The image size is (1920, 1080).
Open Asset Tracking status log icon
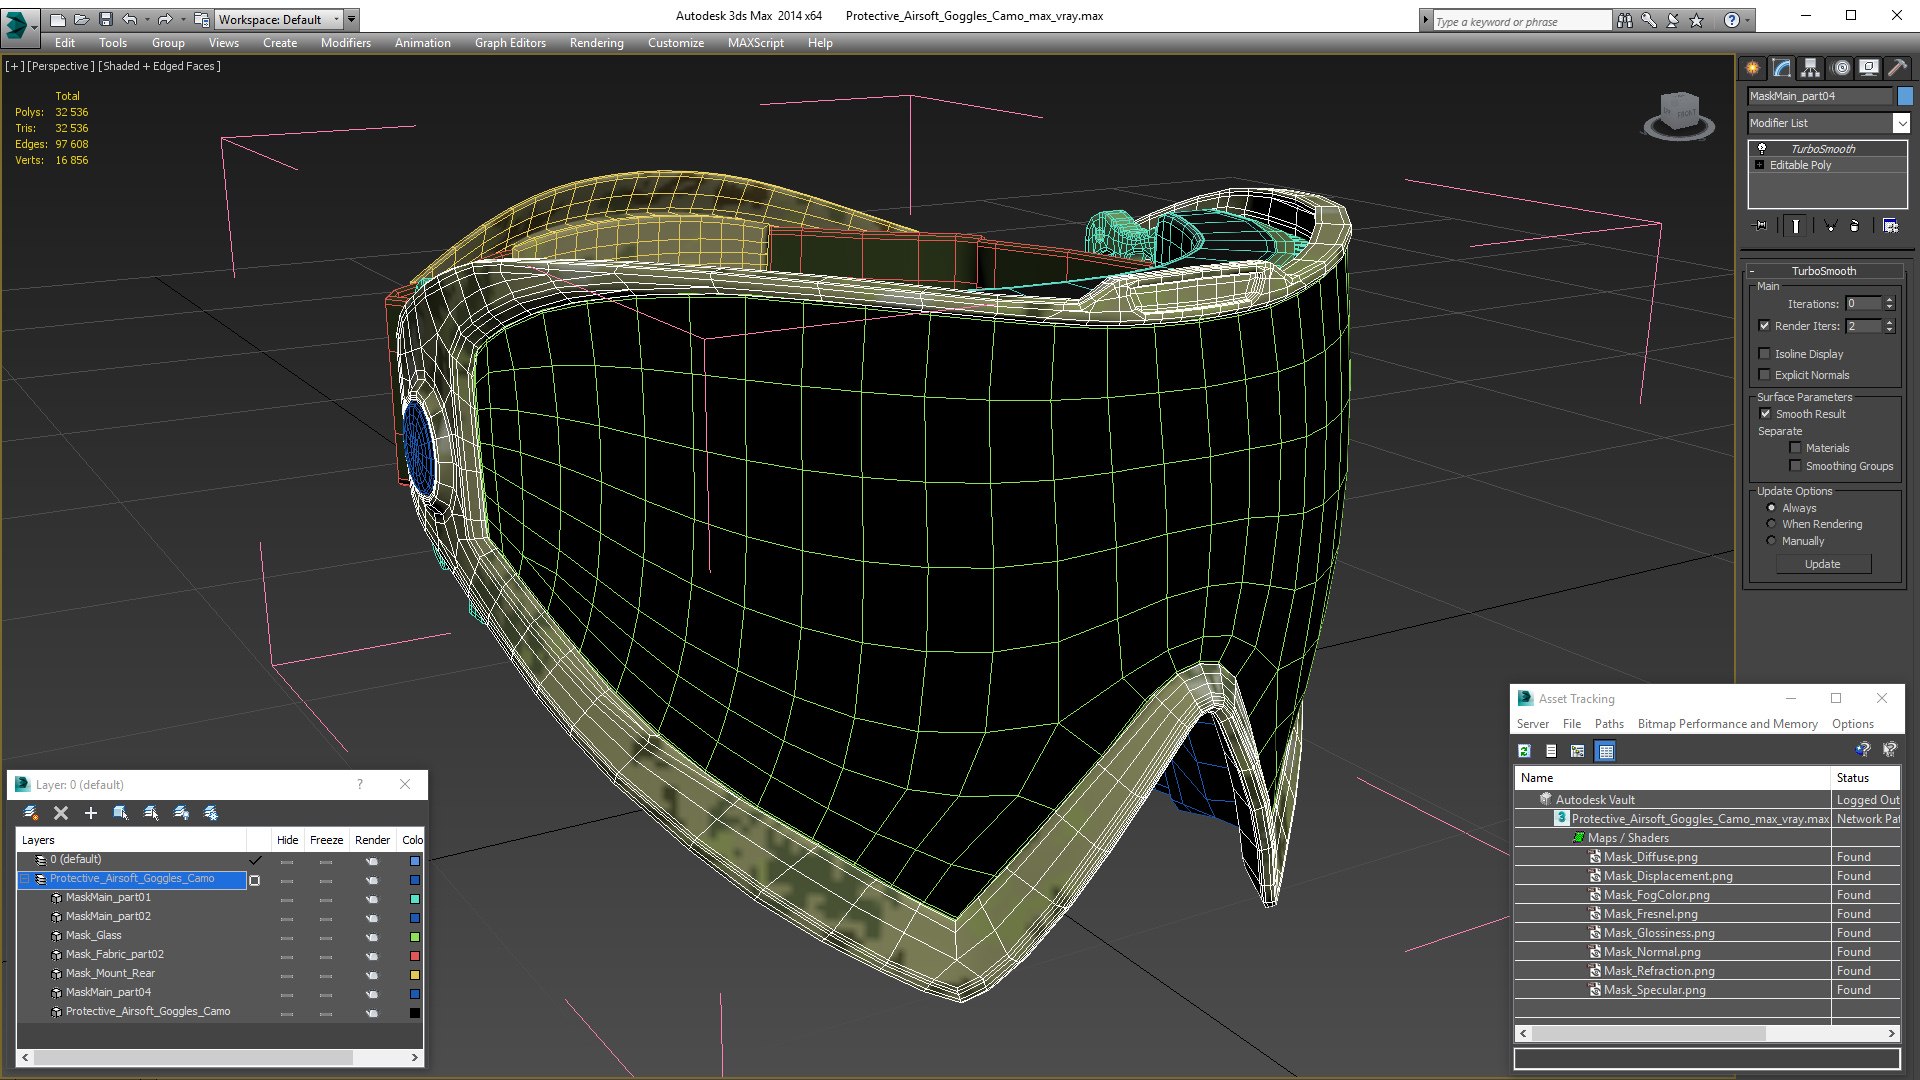[x=1551, y=751]
